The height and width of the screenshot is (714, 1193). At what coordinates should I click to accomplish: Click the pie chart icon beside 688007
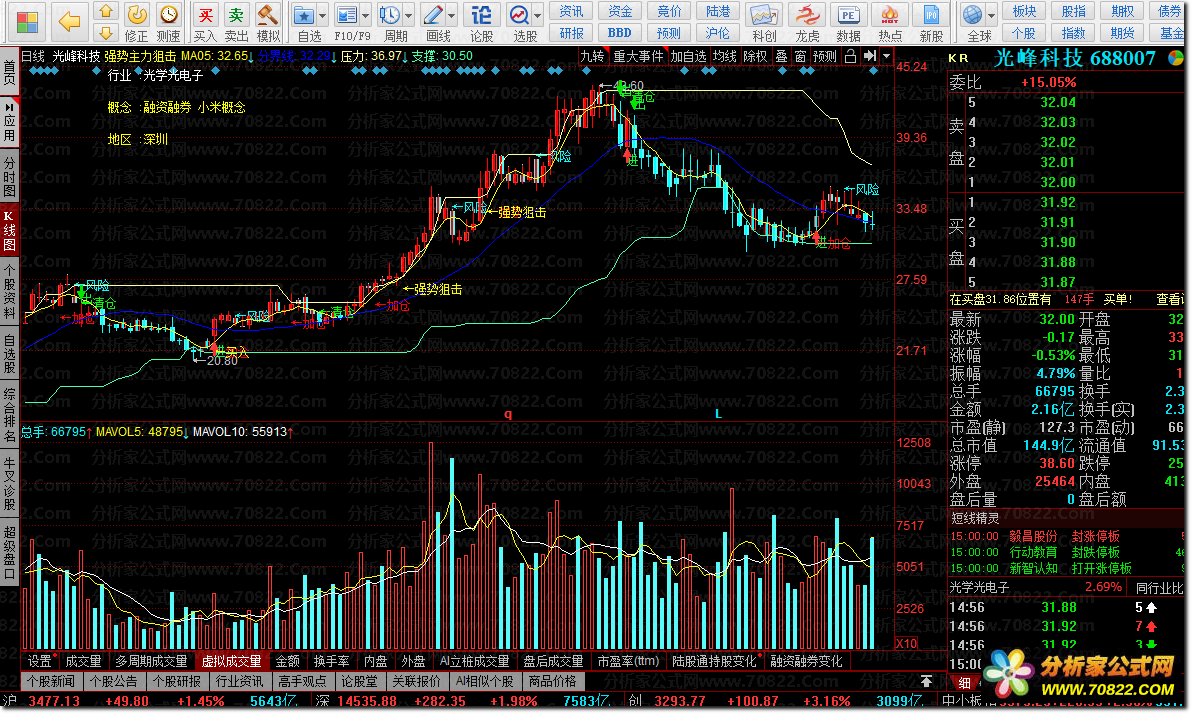tap(1176, 59)
